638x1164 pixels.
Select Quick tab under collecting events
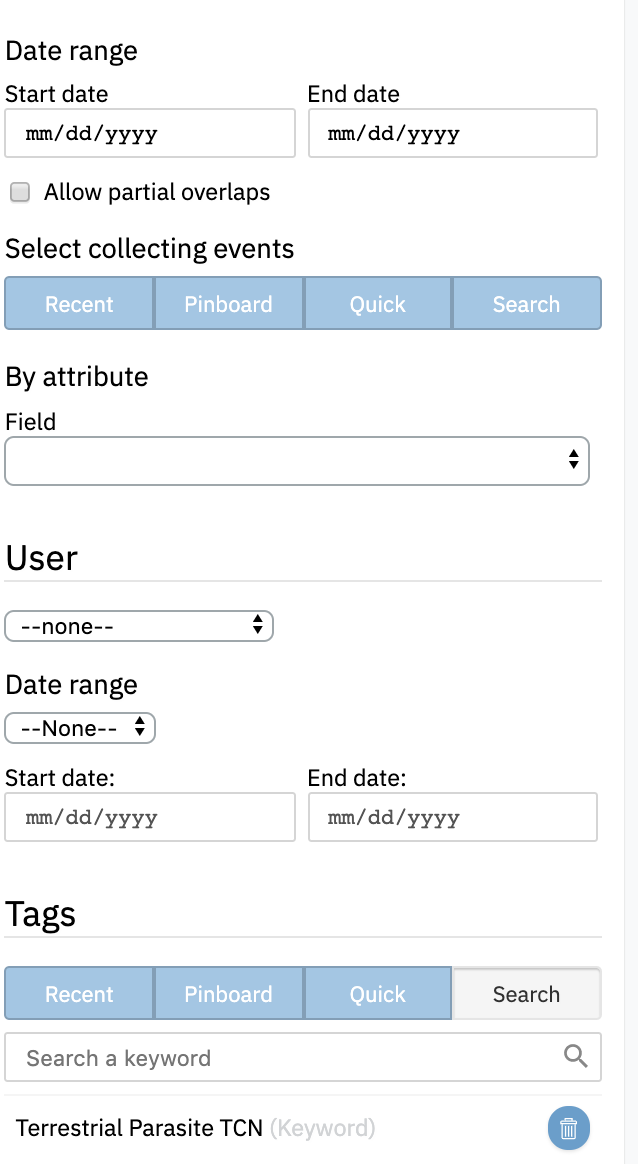tap(377, 304)
